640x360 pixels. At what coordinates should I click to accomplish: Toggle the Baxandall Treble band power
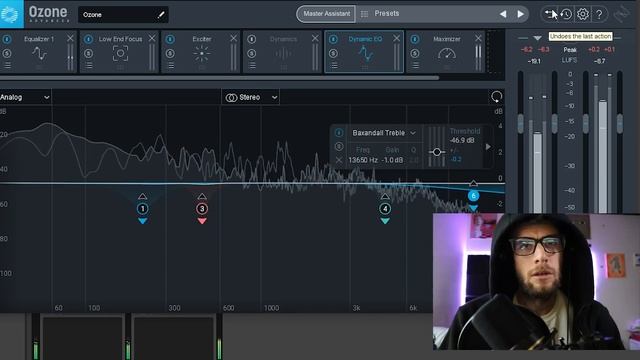(x=339, y=133)
